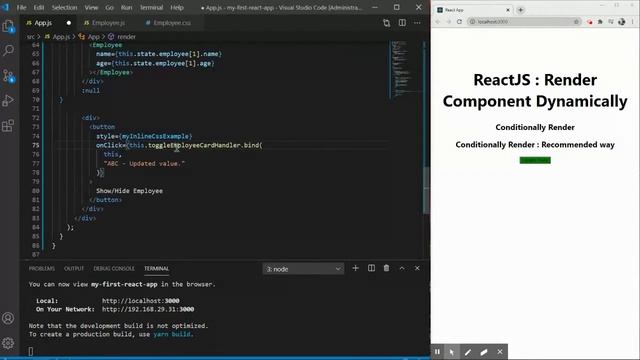
Task: Open the Run menu
Action: click(126, 7)
